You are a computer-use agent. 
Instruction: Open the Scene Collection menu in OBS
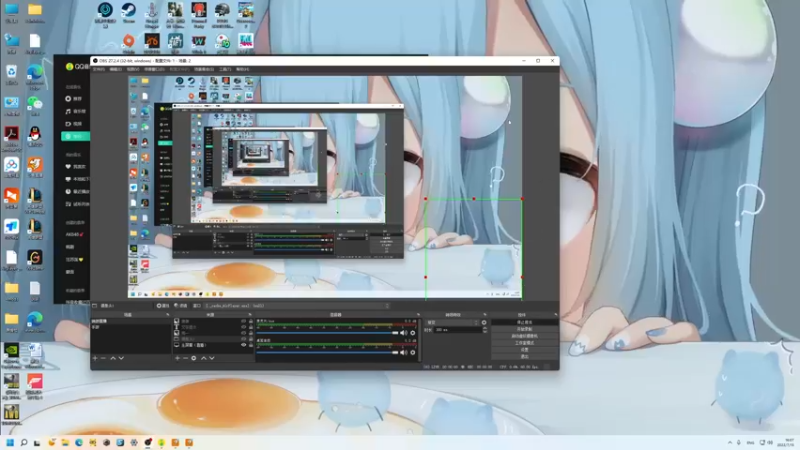coord(204,69)
